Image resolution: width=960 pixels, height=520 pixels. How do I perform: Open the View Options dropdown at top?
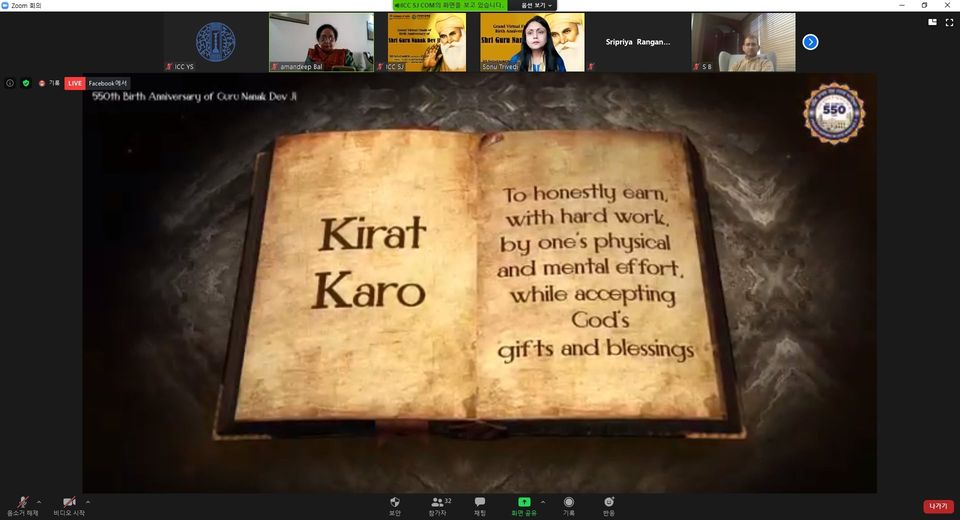(x=535, y=5)
